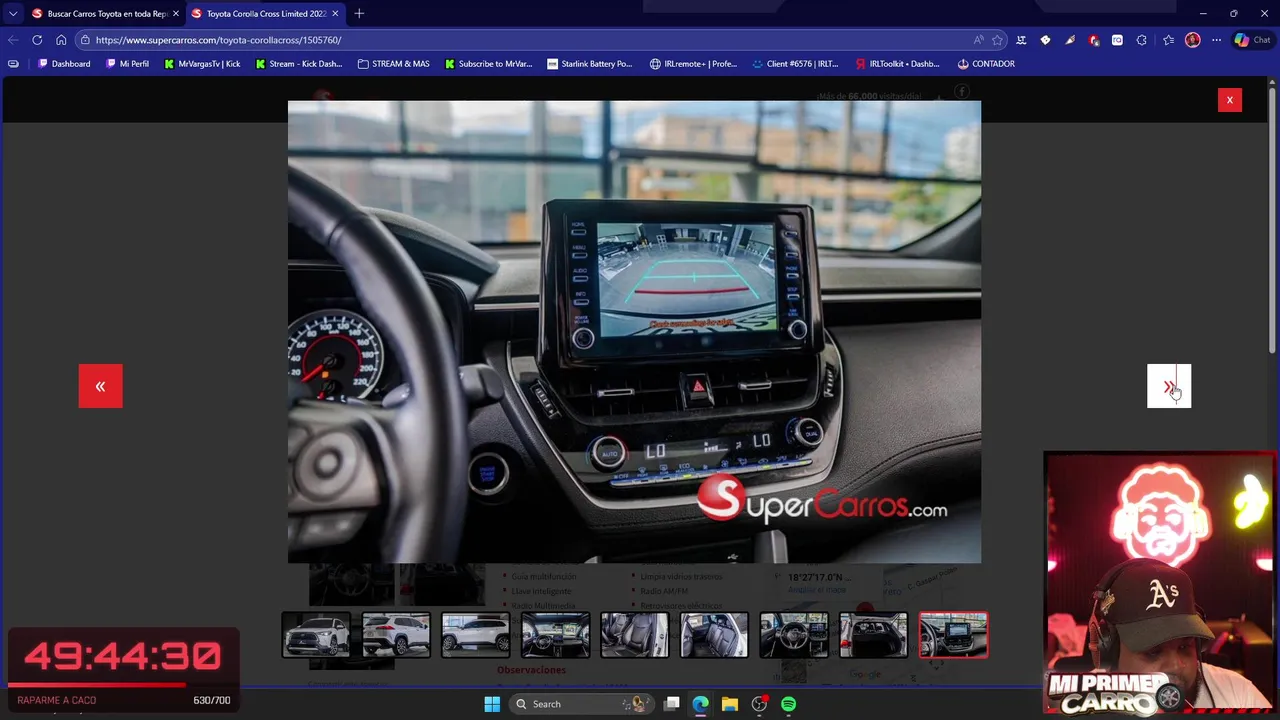Refresh the current page
The image size is (1280, 720).
pyautogui.click(x=37, y=40)
